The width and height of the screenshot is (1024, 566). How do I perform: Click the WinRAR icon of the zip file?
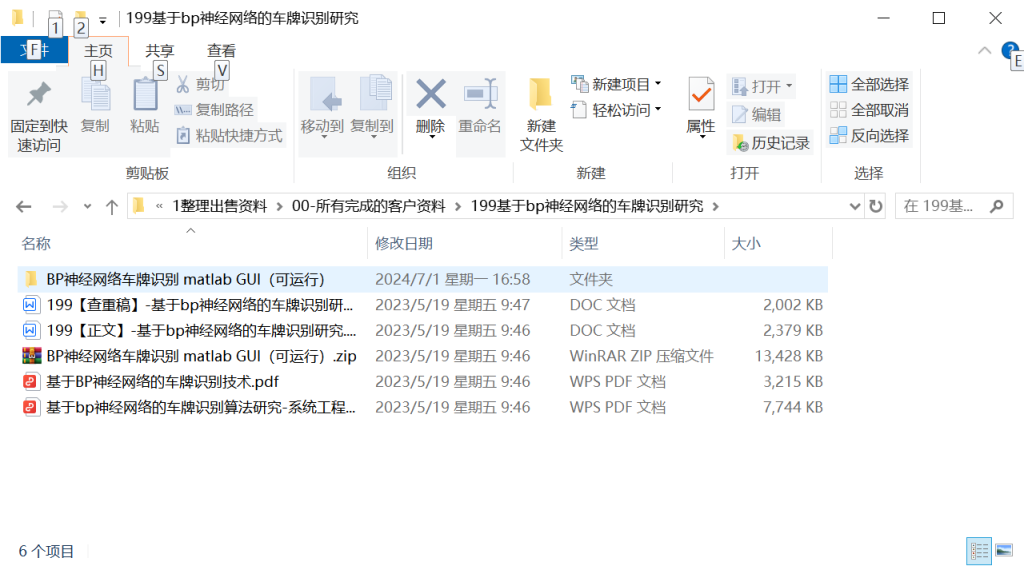pyautogui.click(x=31, y=356)
